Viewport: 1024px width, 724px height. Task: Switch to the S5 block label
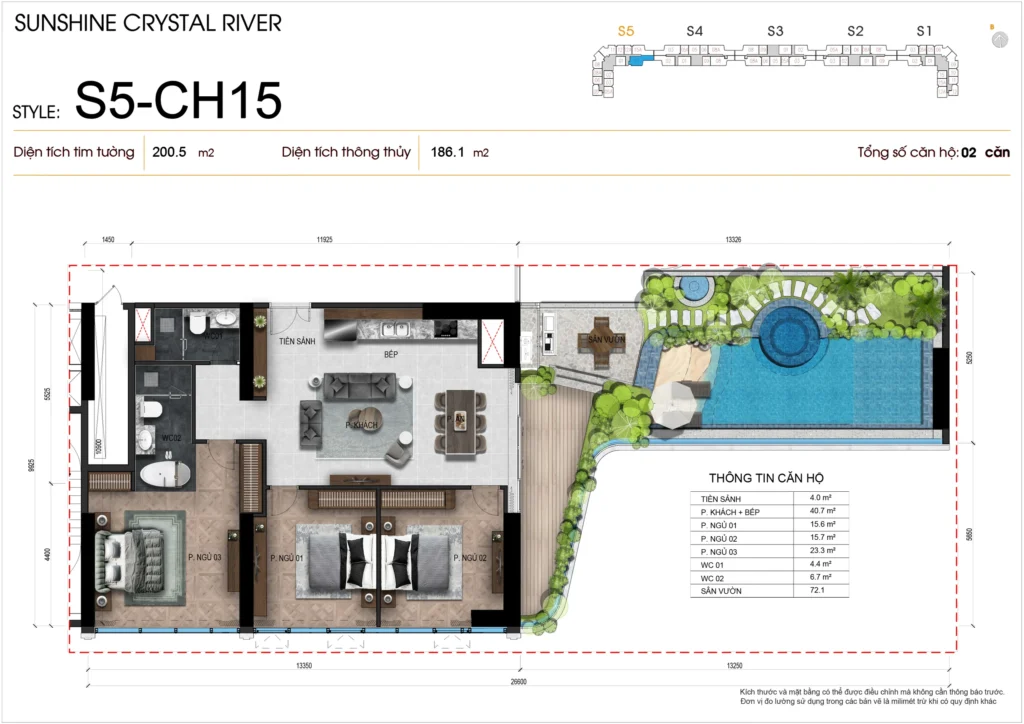click(x=626, y=32)
